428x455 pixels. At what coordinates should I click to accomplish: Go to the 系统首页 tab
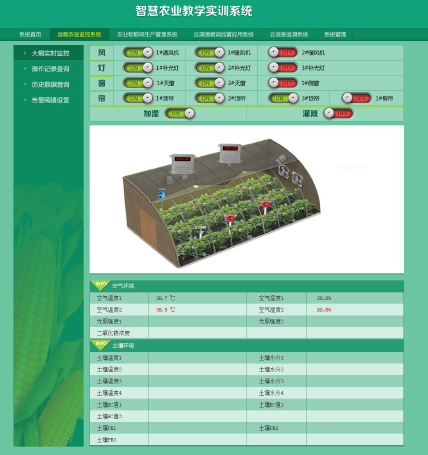click(x=30, y=34)
